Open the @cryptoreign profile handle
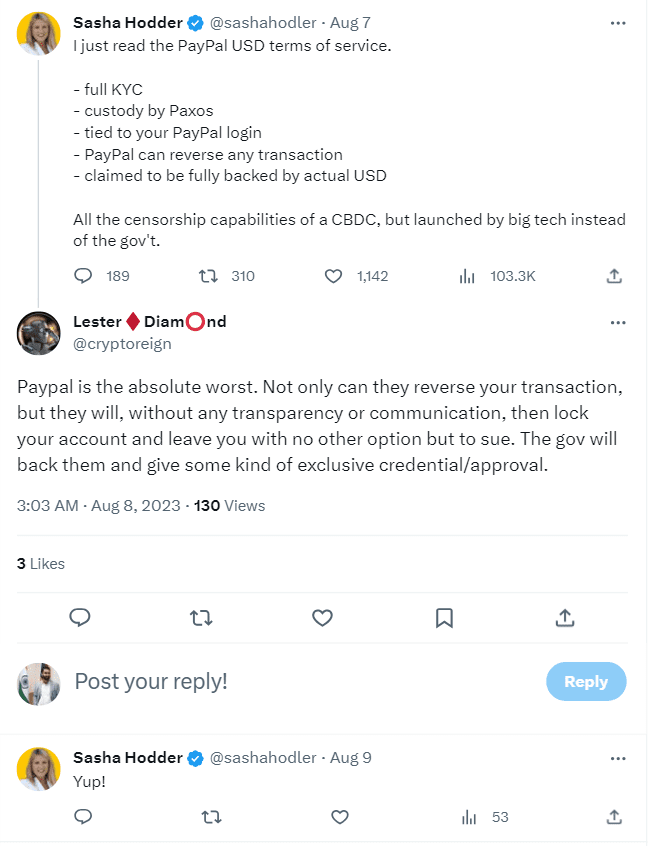 [x=122, y=343]
